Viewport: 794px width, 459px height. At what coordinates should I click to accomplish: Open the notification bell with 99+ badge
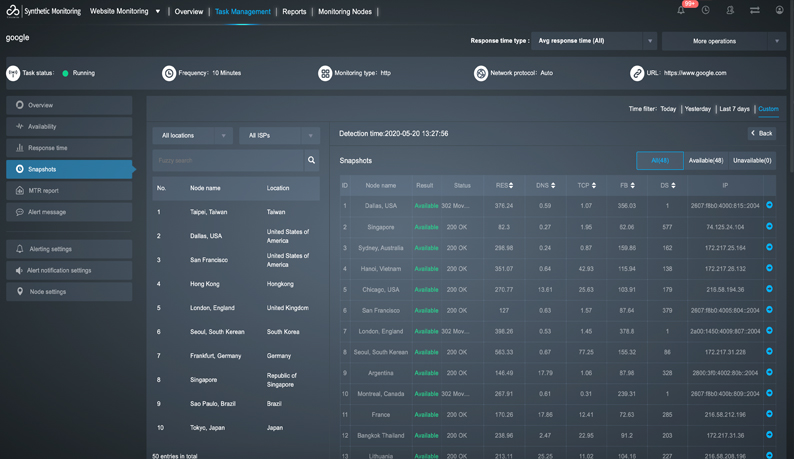pos(681,11)
